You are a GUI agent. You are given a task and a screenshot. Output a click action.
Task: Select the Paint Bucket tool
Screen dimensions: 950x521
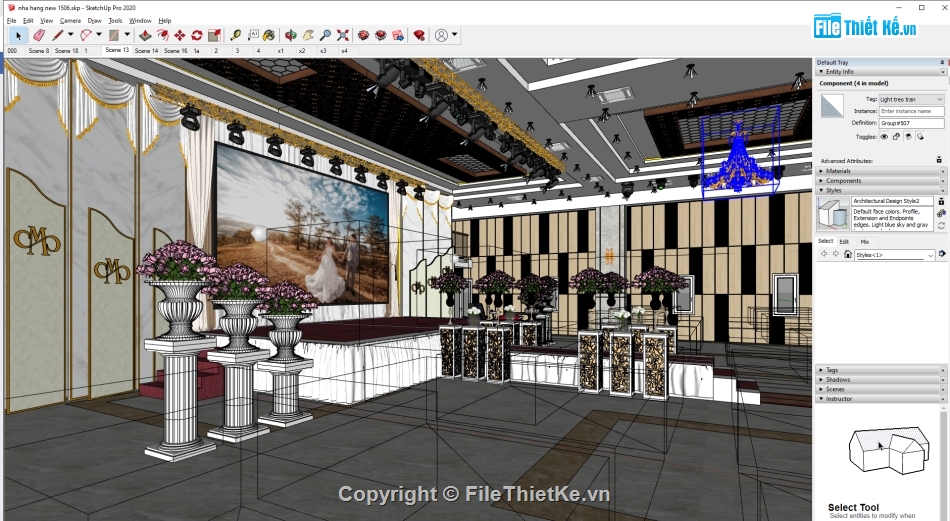click(x=269, y=36)
